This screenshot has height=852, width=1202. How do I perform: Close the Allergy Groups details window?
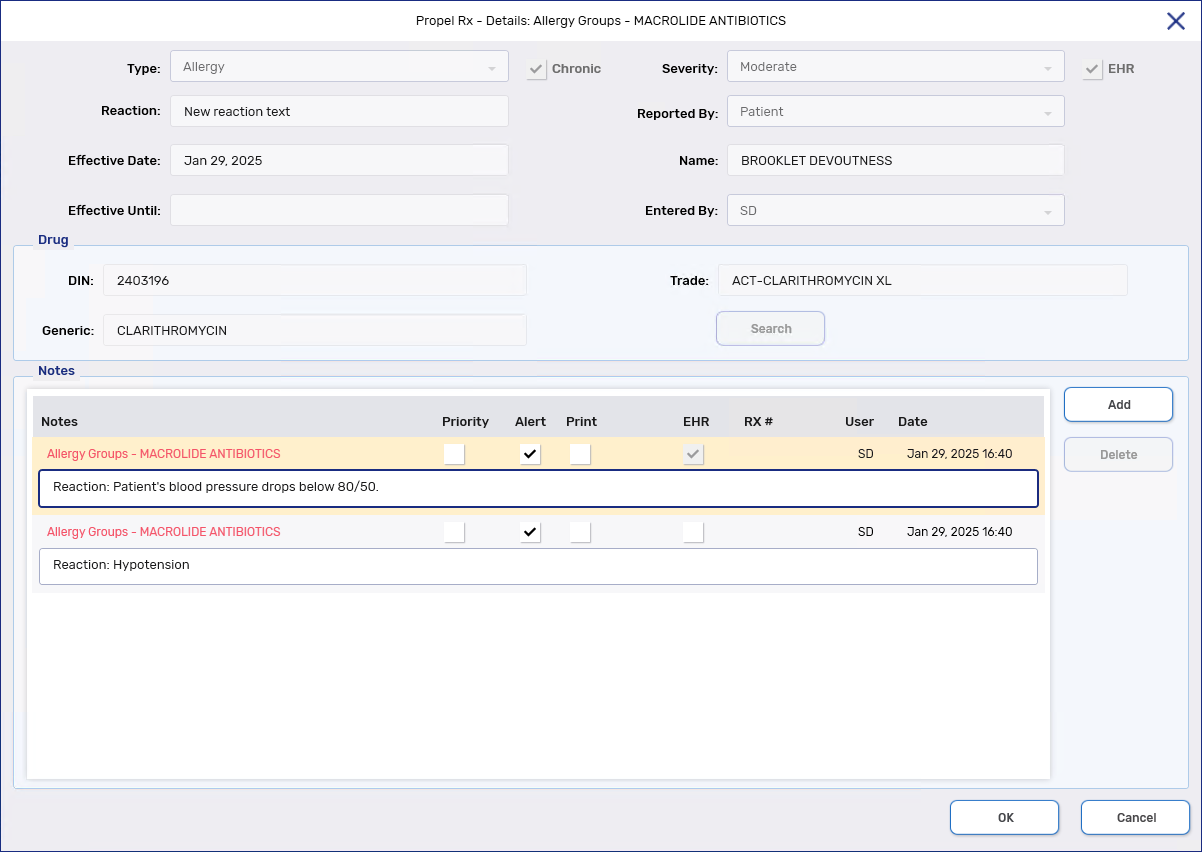tap(1176, 21)
